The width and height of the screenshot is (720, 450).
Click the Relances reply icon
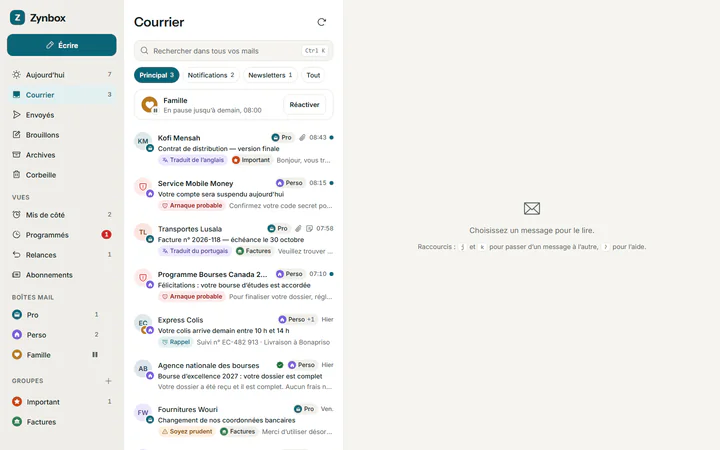tap(17, 254)
